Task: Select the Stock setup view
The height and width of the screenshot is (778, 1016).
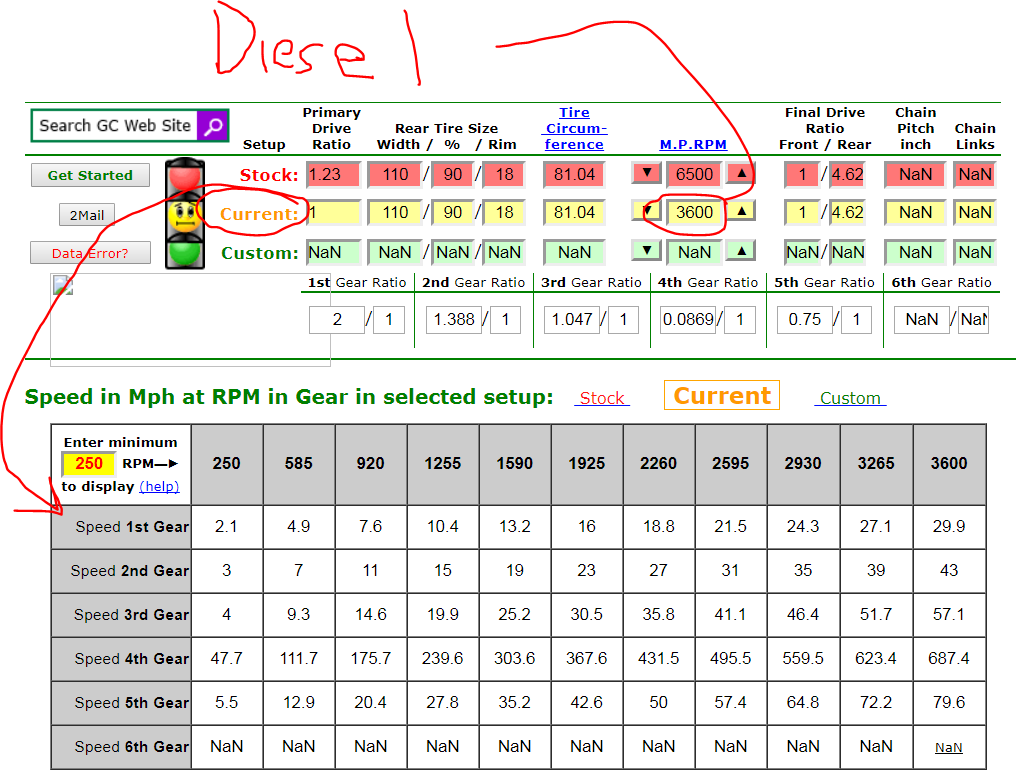Action: [601, 398]
